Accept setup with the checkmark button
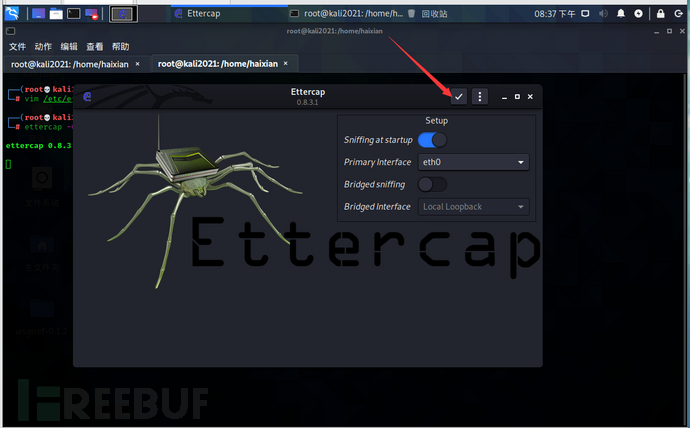Viewport: 690px width, 428px height. point(459,96)
